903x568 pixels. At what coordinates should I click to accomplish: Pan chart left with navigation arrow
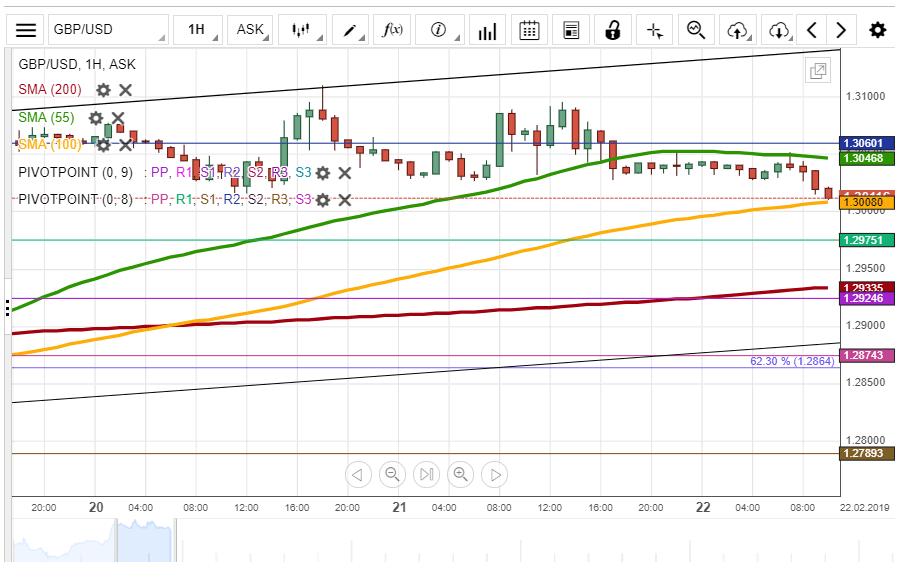coord(358,475)
